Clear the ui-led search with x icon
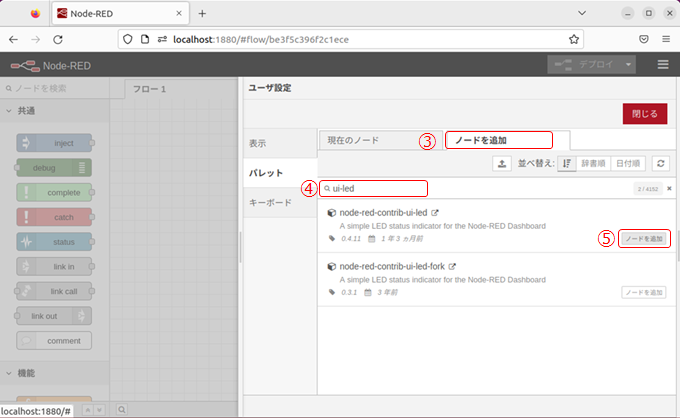Screen dimensions: 680x418 [x=669, y=188]
